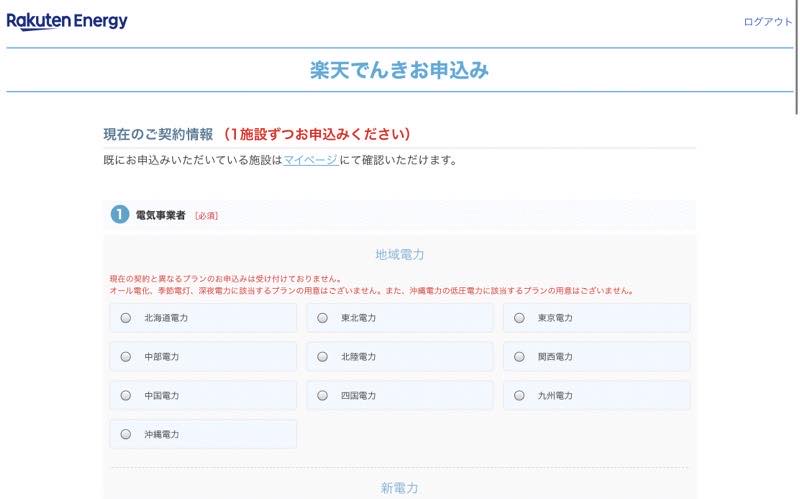Select the 東北電力 radio button
800x499 pixels.
coord(322,318)
